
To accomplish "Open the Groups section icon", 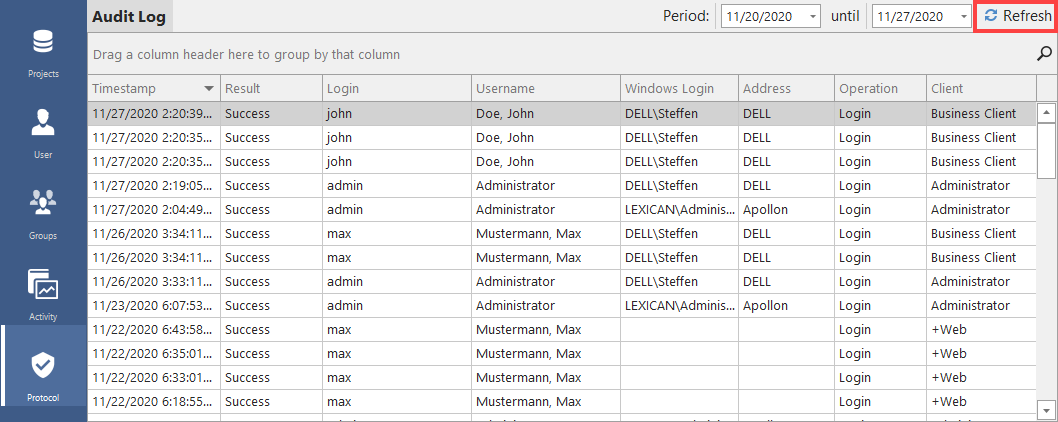I will click(43, 212).
